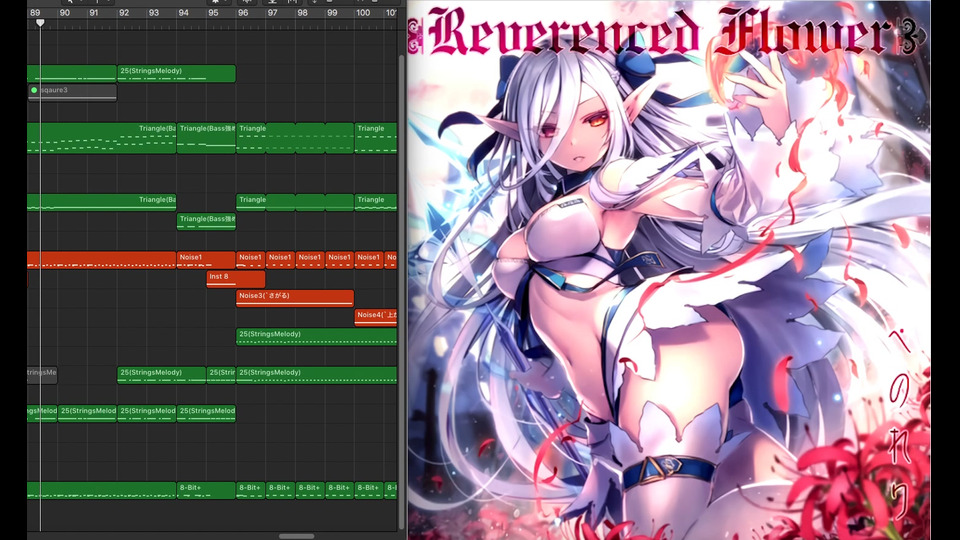This screenshot has width=960, height=540.
Task: Select the Noise1 region starting at bar 97
Action: point(280,260)
